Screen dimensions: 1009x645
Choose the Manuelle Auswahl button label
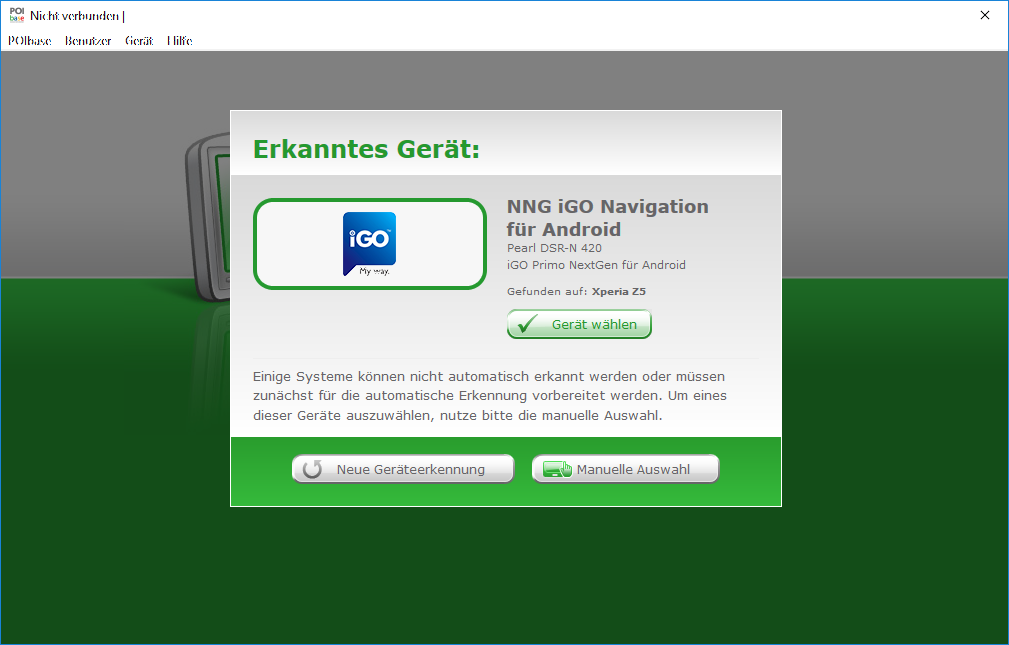coord(633,470)
